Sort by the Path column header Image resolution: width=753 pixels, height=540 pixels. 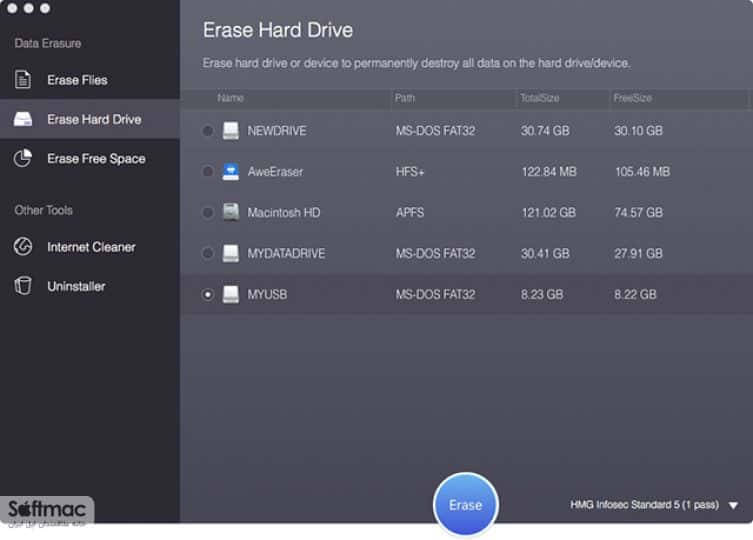405,98
